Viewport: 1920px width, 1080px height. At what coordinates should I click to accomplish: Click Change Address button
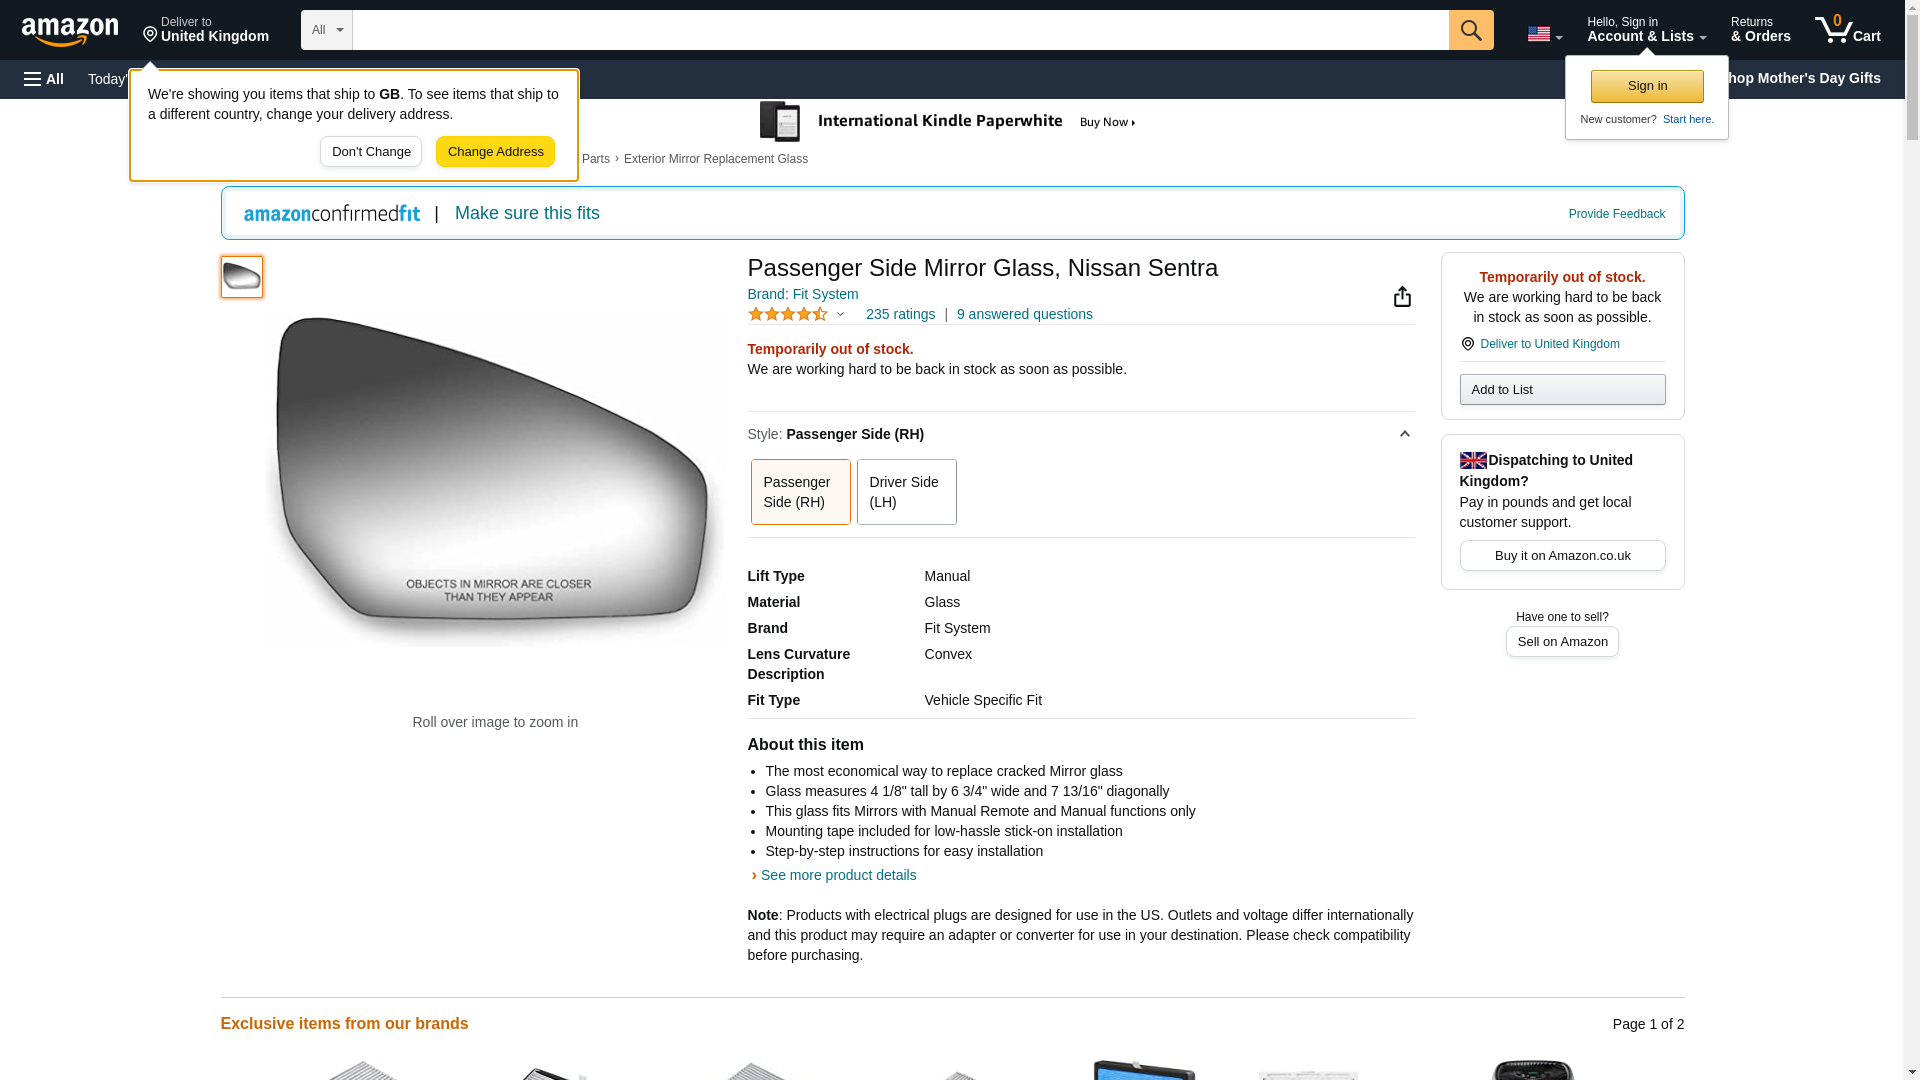495,152
